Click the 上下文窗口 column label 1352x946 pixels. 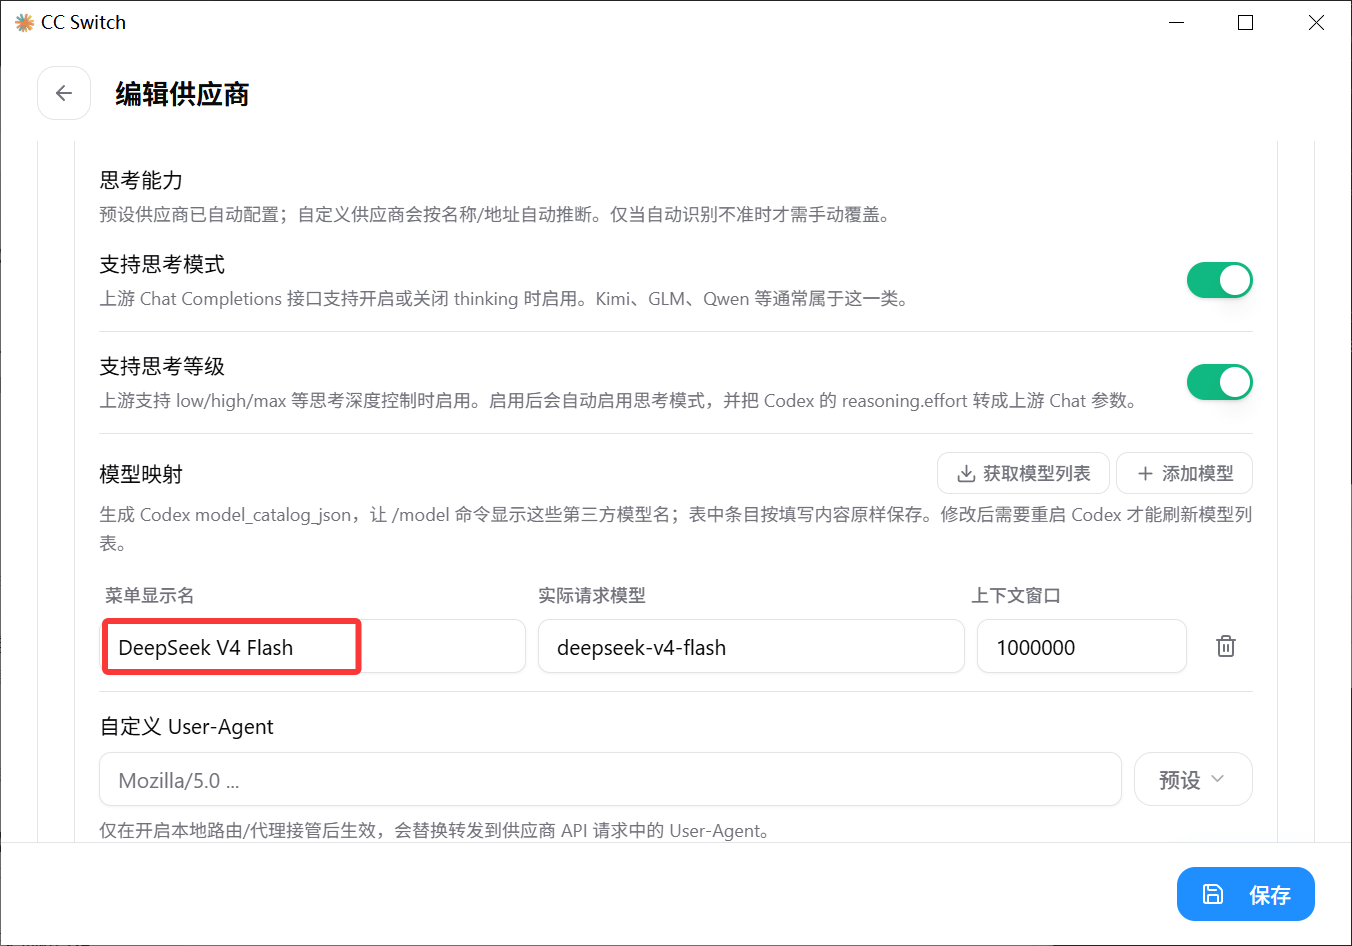coord(1016,595)
